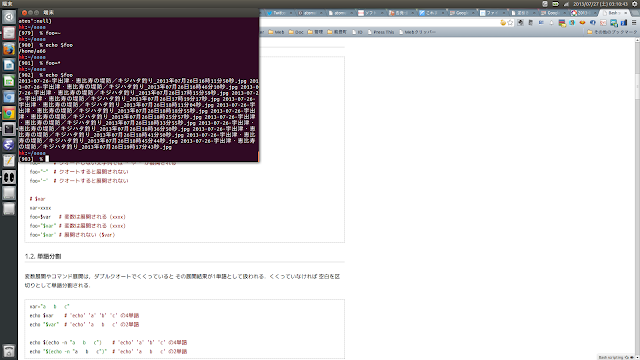Click terminal line 'echo $foo' at [980]
640x360 pixels.
[x=46, y=45]
